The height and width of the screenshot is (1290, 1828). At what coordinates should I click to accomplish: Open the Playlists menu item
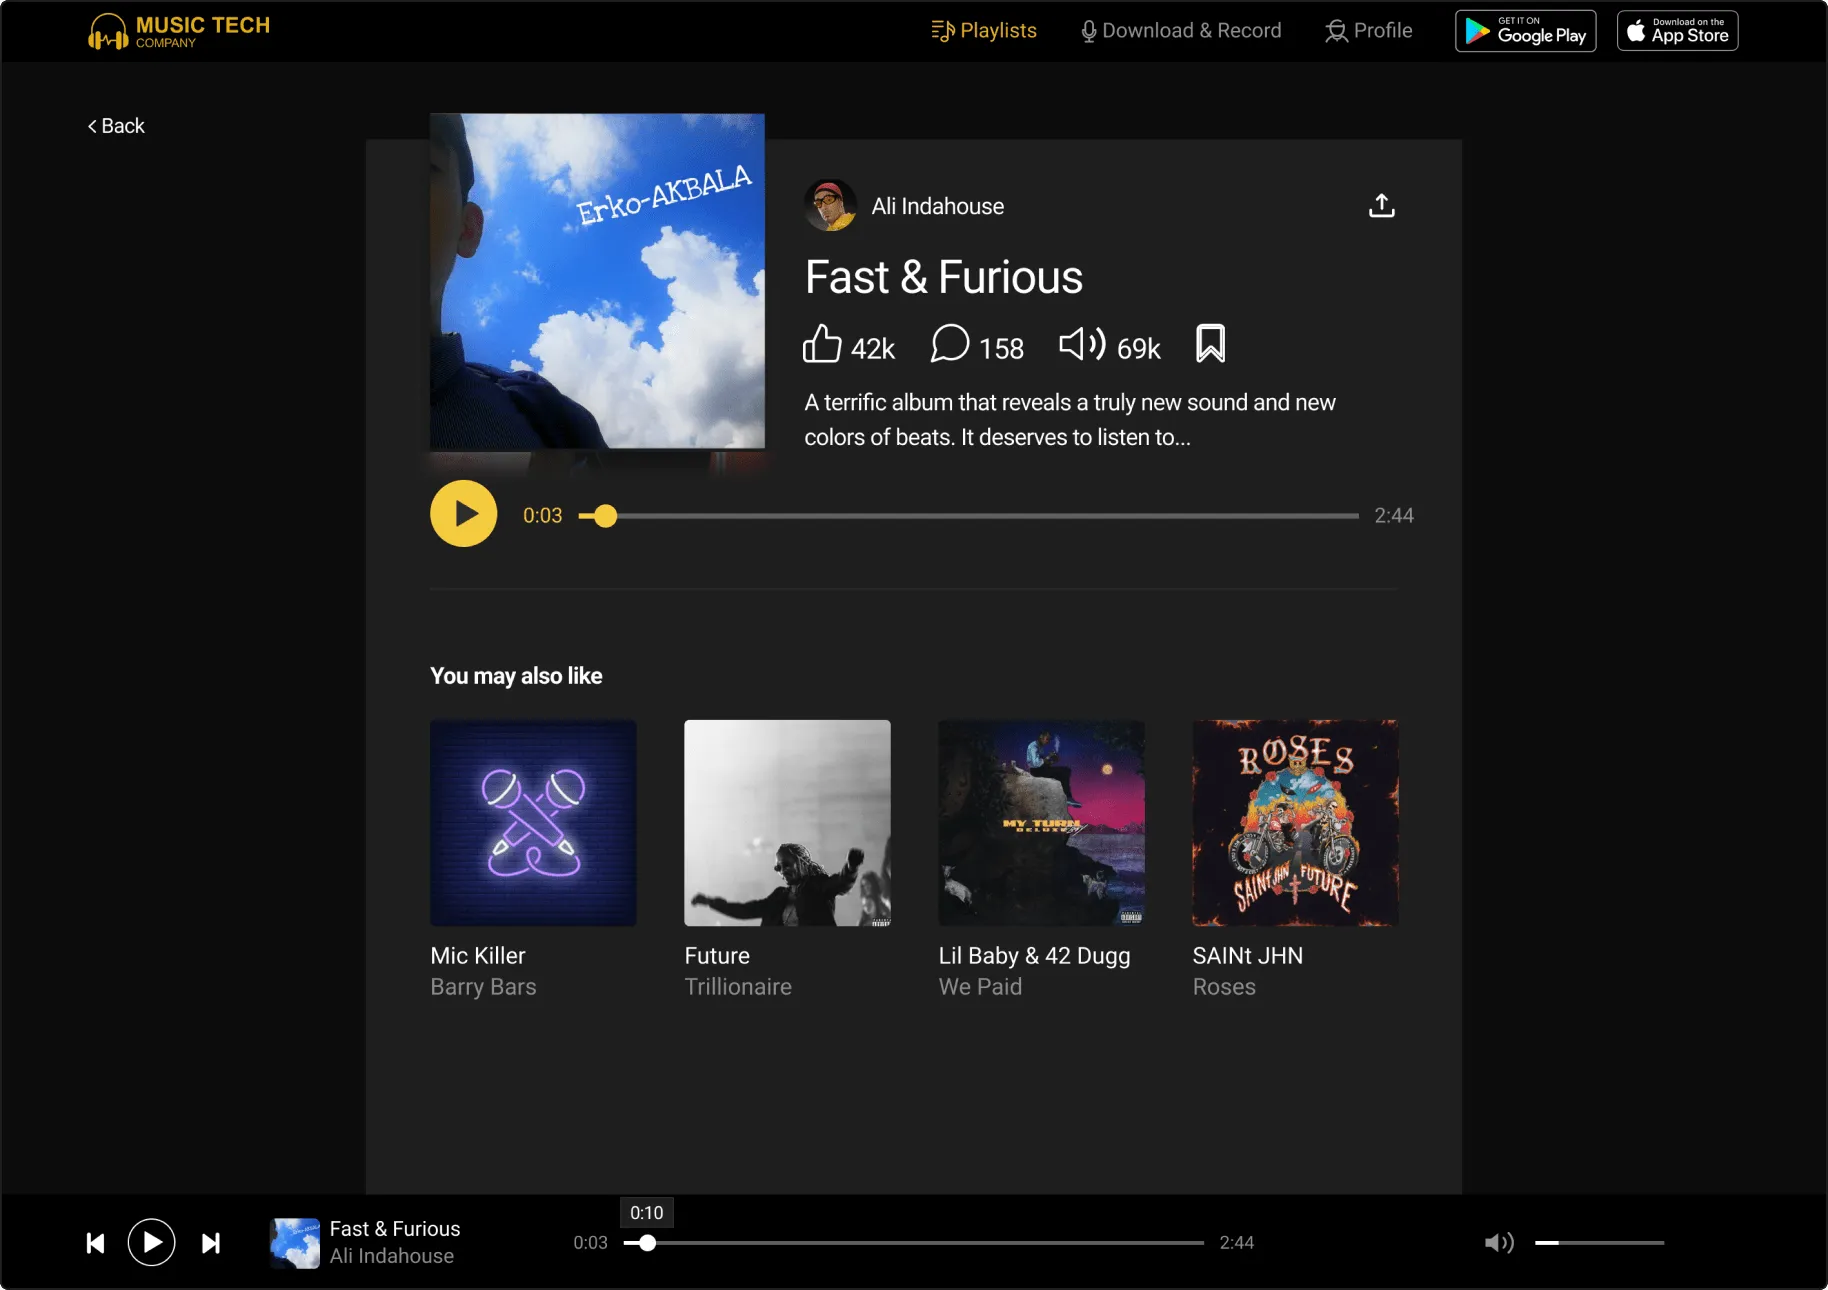coord(984,31)
